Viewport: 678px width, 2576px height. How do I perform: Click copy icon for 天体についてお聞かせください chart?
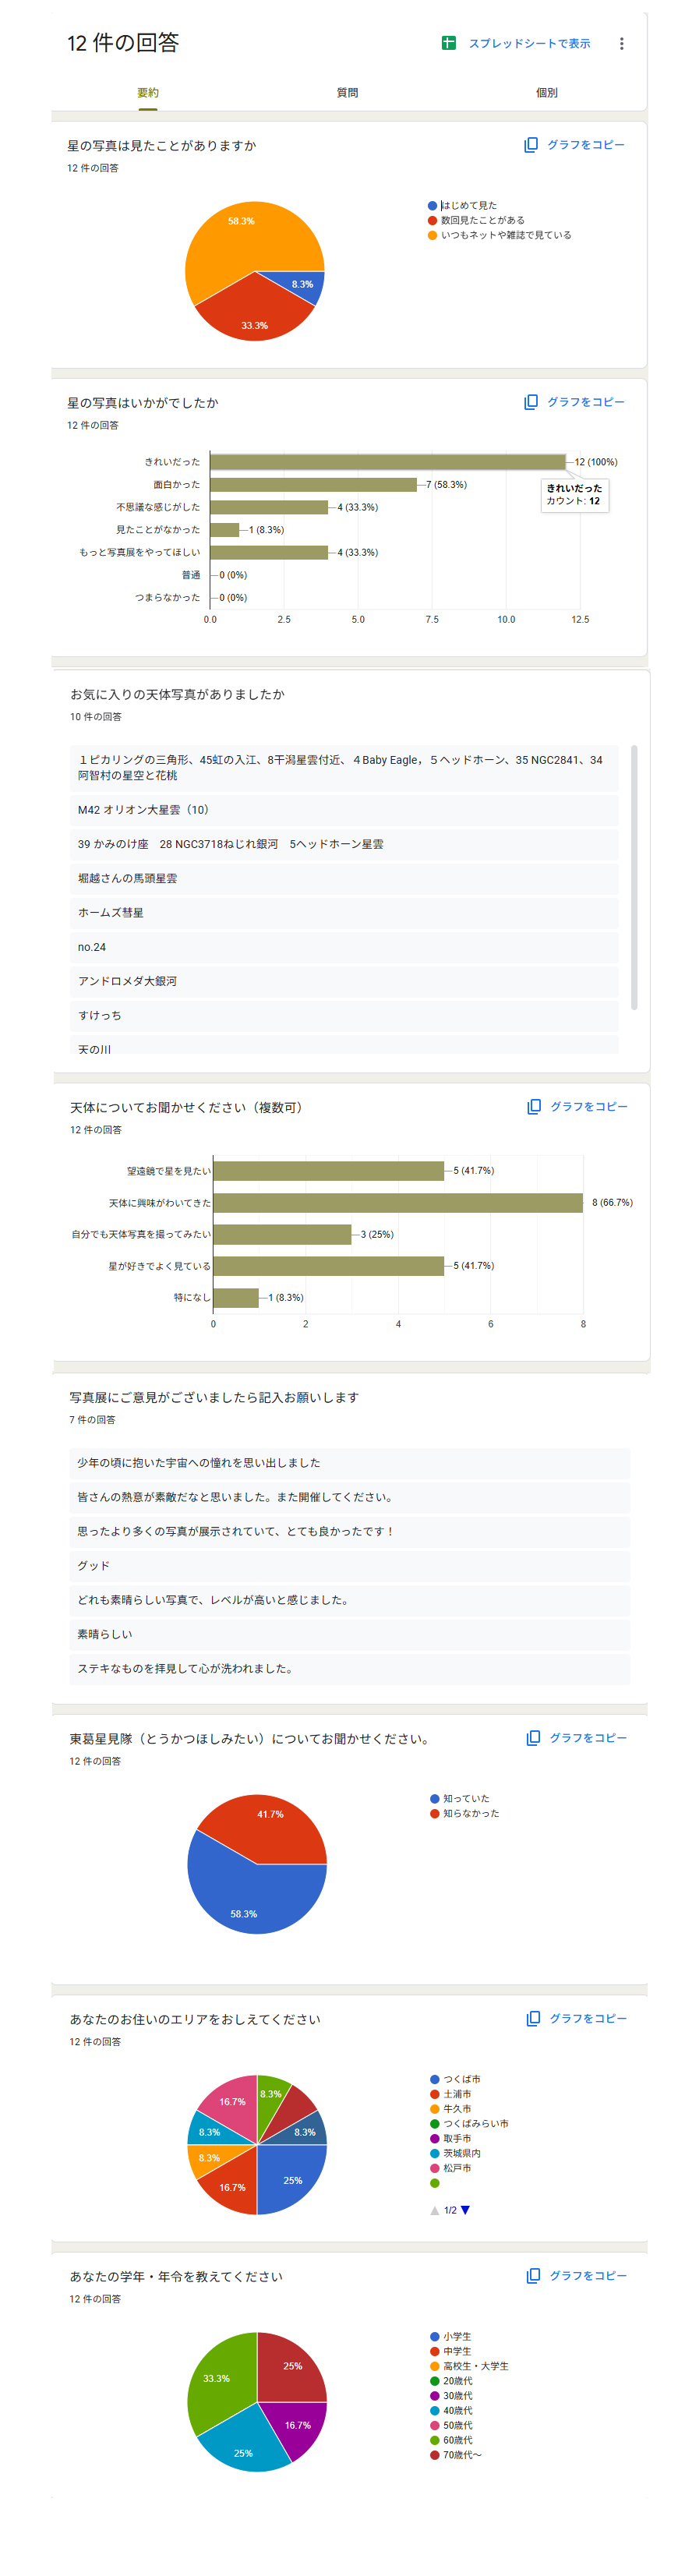pos(534,1106)
